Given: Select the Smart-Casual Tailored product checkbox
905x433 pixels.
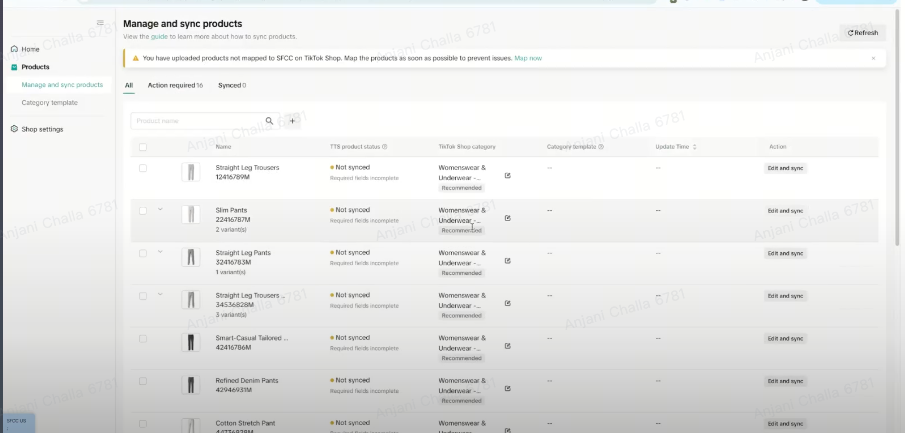Looking at the screenshot, I should point(143,338).
